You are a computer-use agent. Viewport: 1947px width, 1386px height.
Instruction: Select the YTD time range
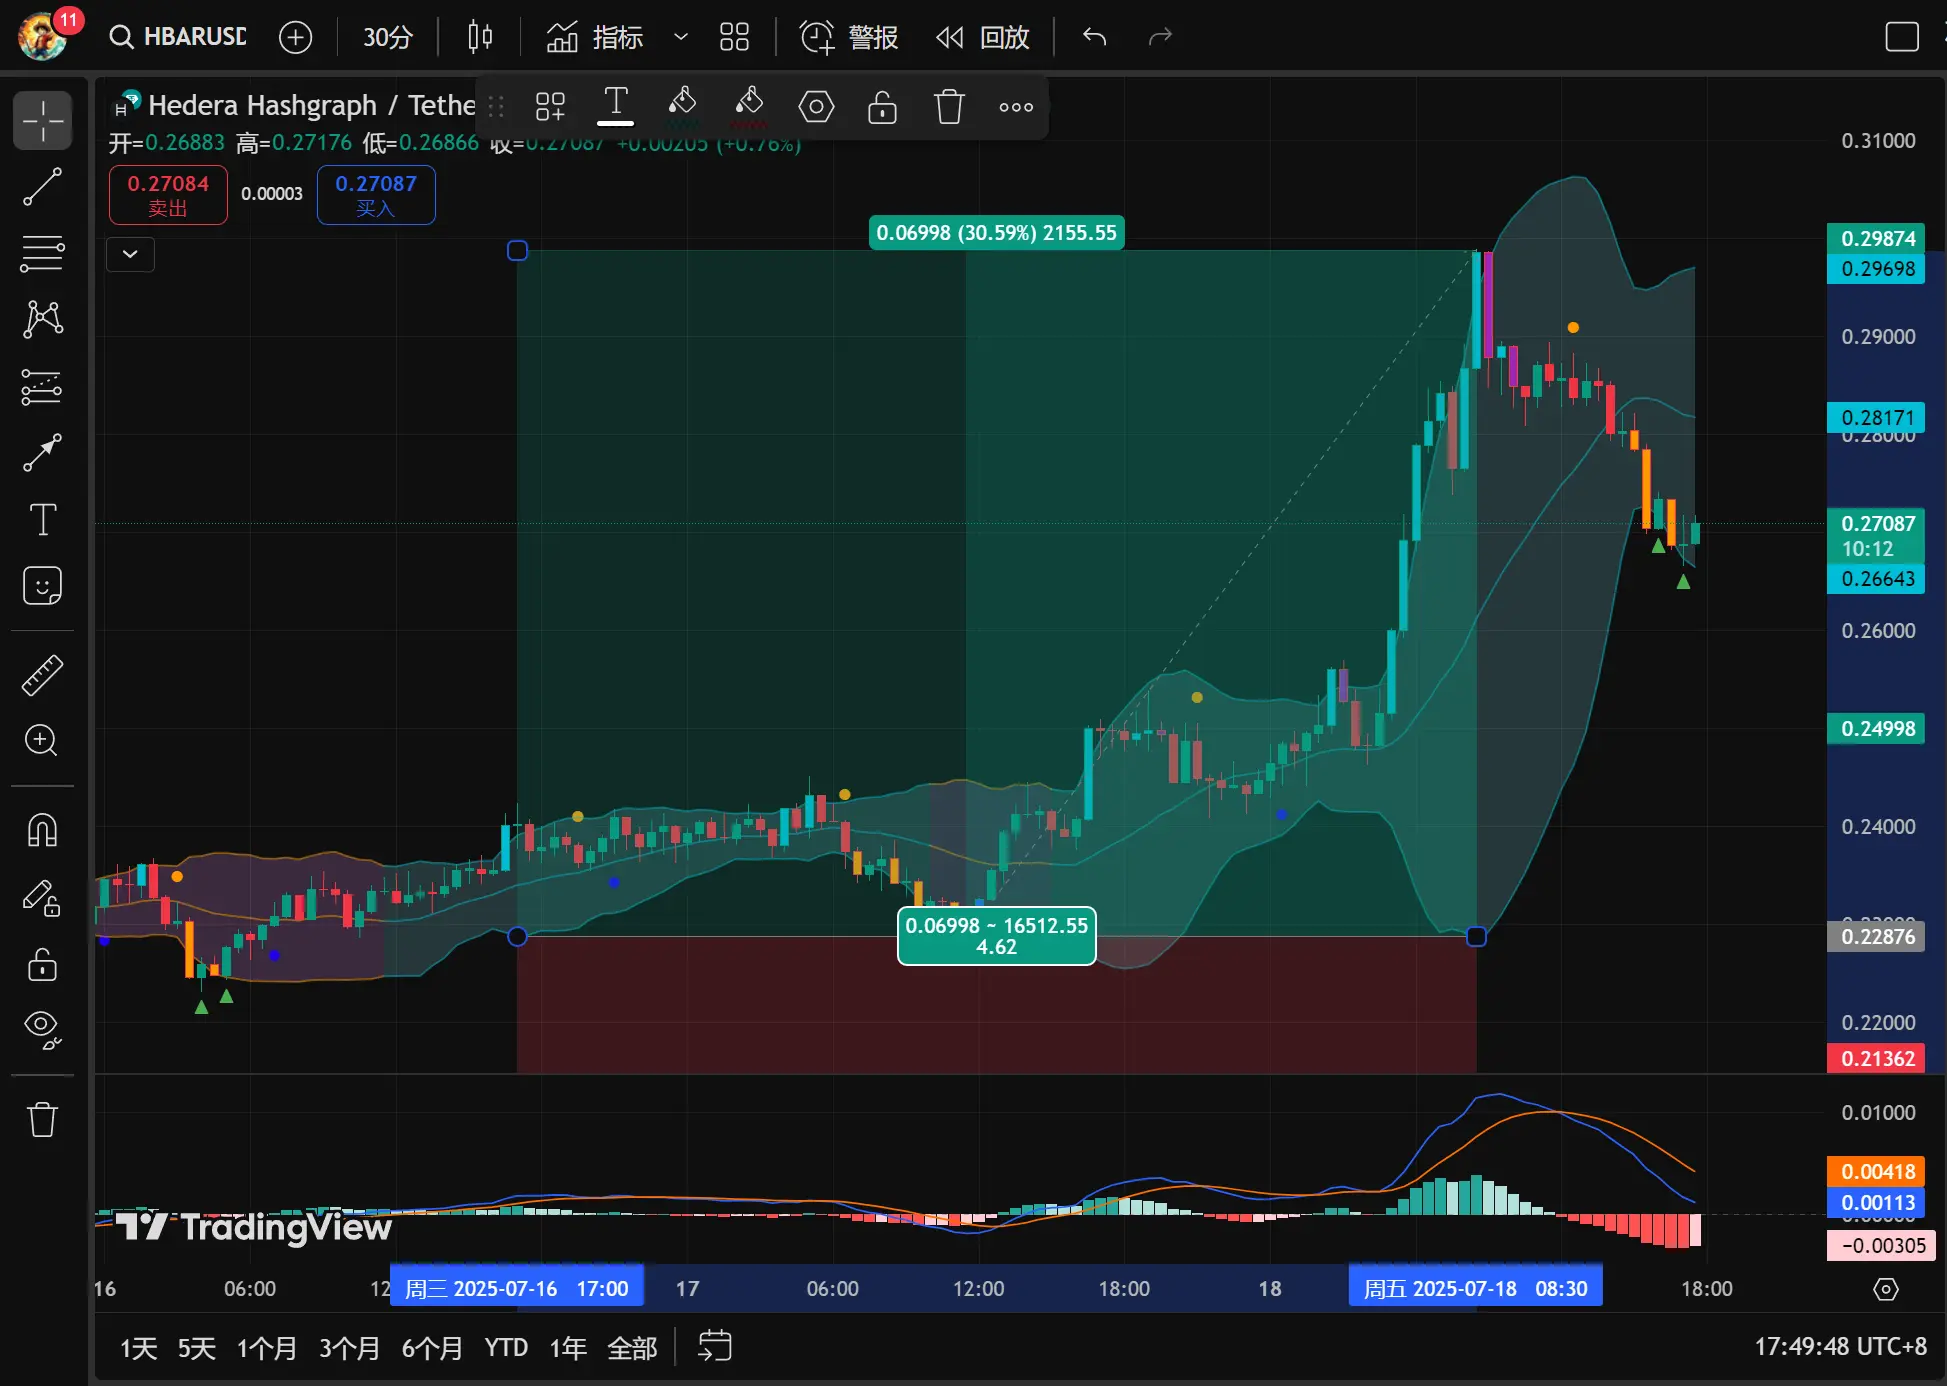[x=506, y=1348]
